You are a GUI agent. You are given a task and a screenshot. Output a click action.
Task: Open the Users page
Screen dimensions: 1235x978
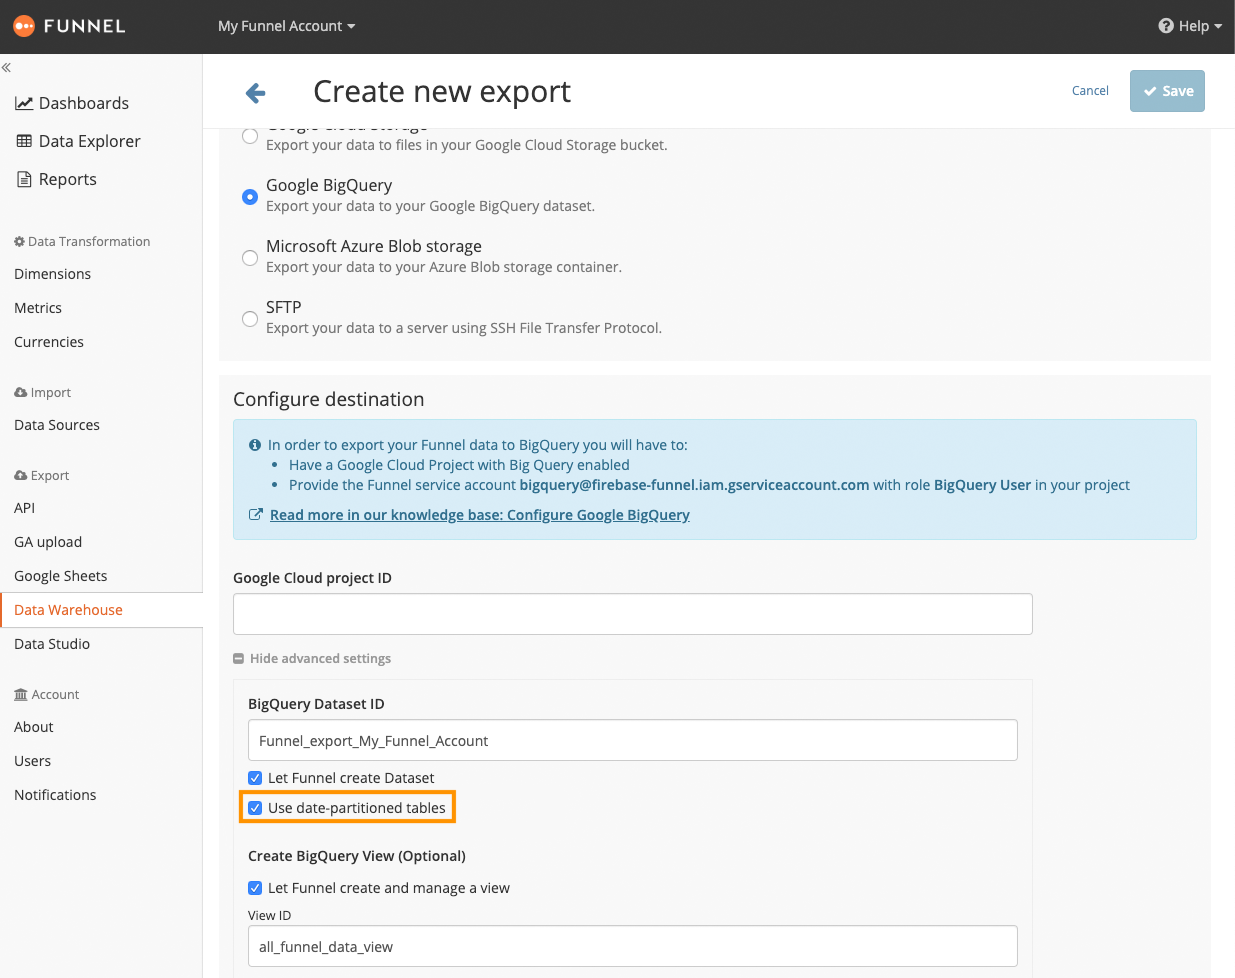coord(33,761)
